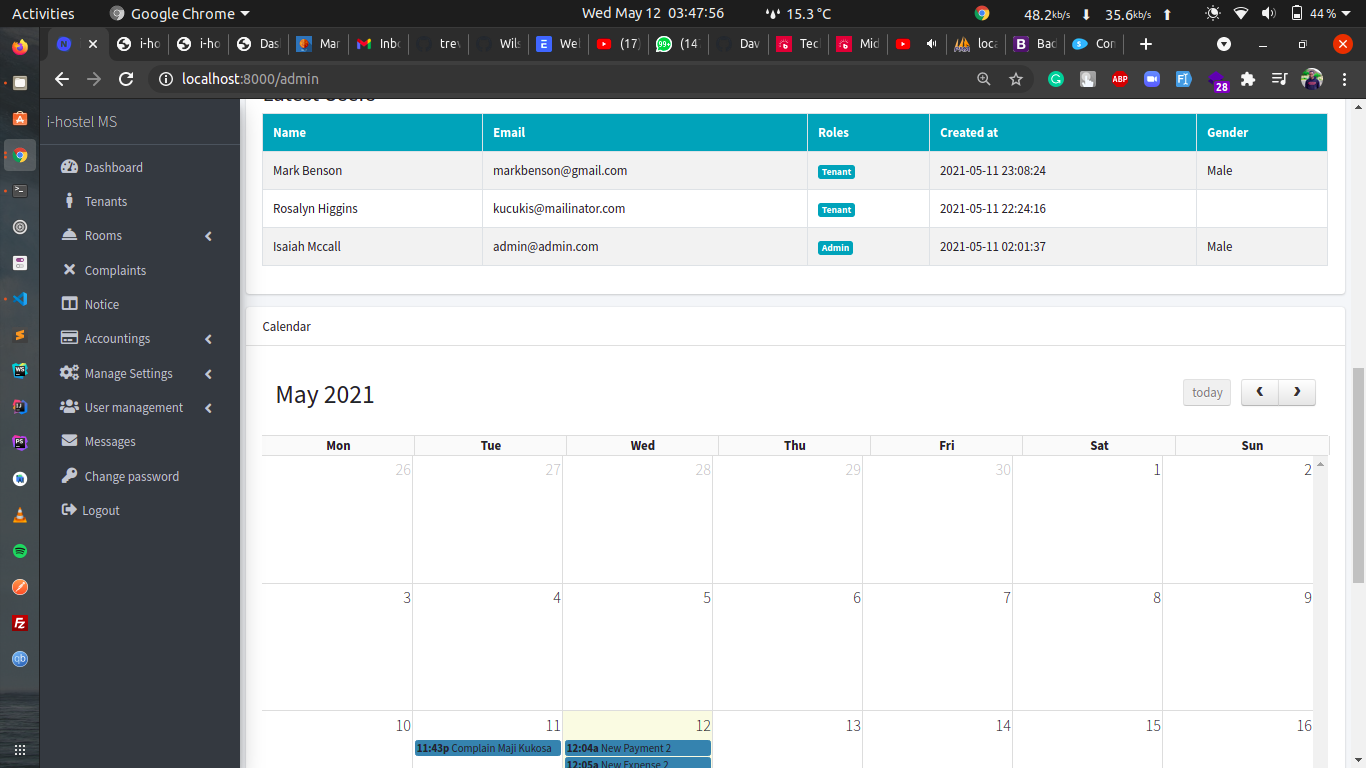This screenshot has height=768, width=1366.
Task: Open the clock and calendar in top bar
Action: (653, 14)
